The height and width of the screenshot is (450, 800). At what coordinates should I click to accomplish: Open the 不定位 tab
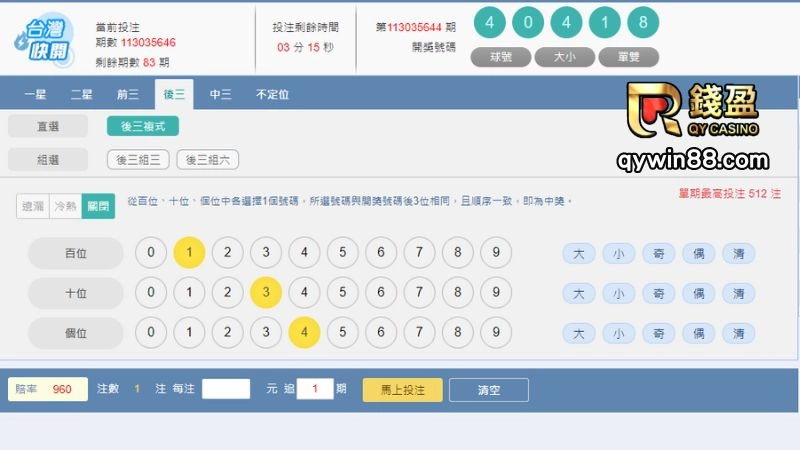(x=272, y=95)
